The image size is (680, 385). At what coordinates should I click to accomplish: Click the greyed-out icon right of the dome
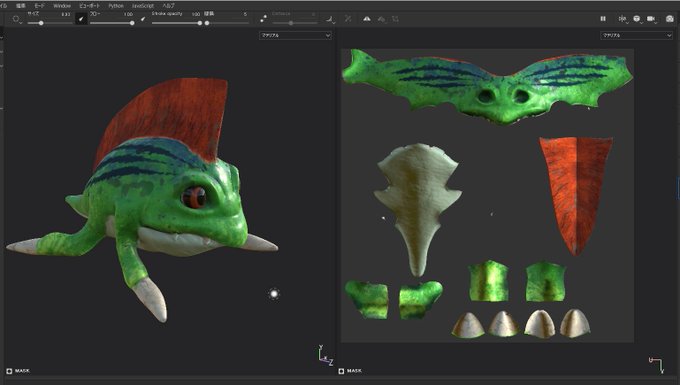[381, 19]
